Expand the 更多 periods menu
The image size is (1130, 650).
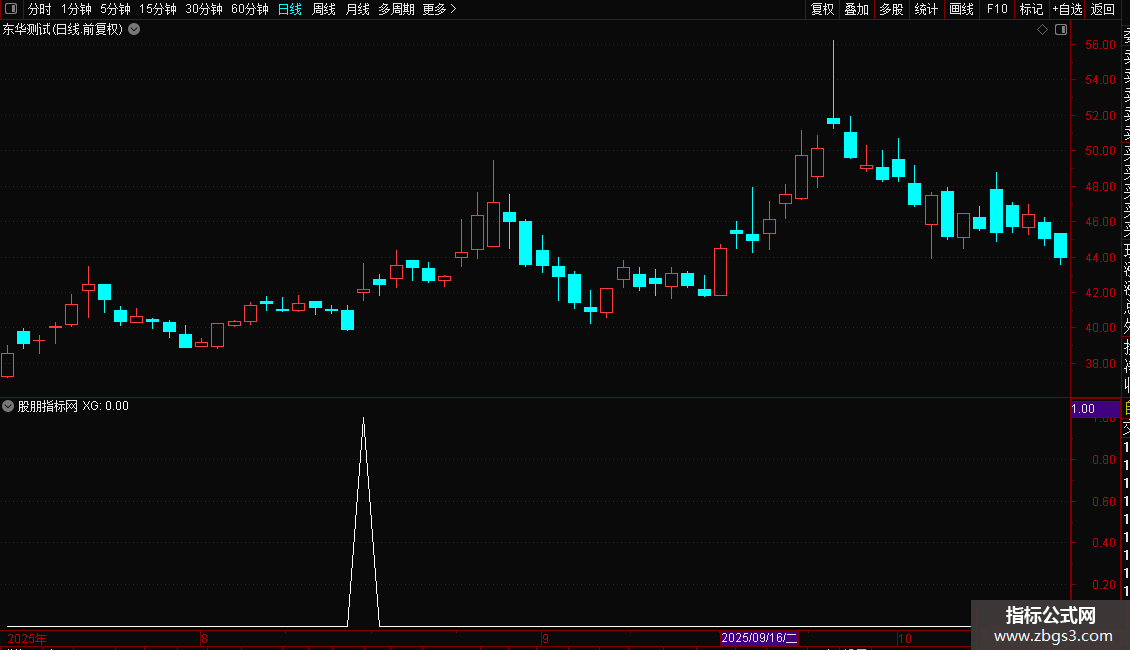coord(439,9)
